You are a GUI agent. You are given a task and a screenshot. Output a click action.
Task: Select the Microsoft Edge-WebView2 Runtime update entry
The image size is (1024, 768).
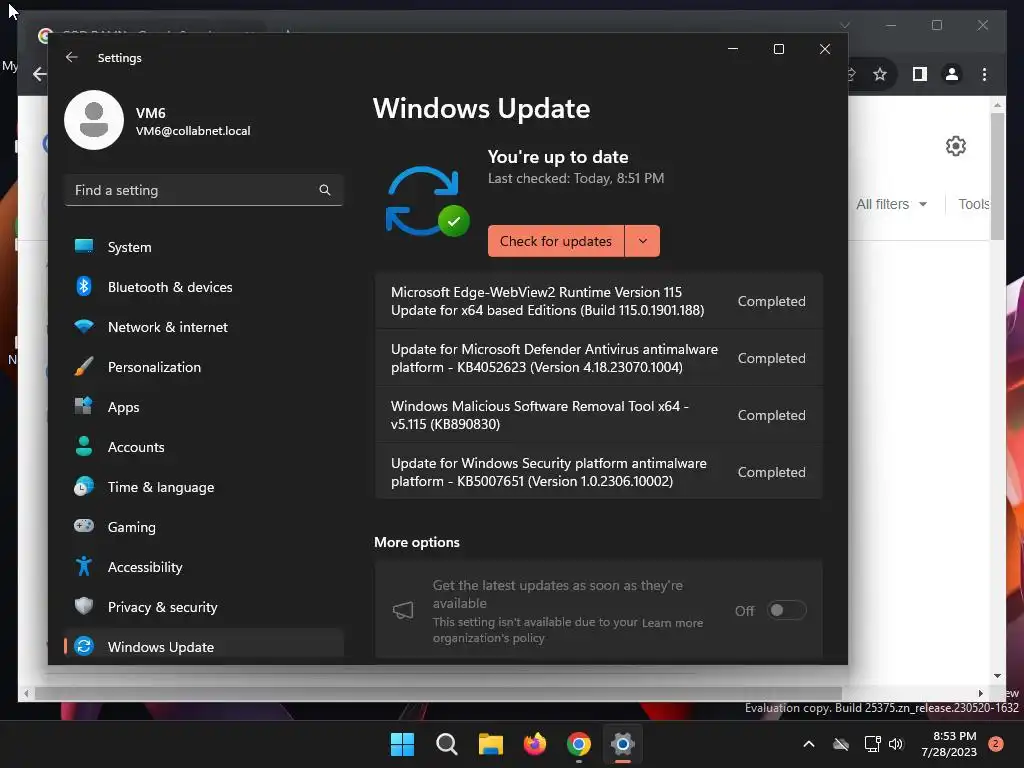tap(598, 301)
